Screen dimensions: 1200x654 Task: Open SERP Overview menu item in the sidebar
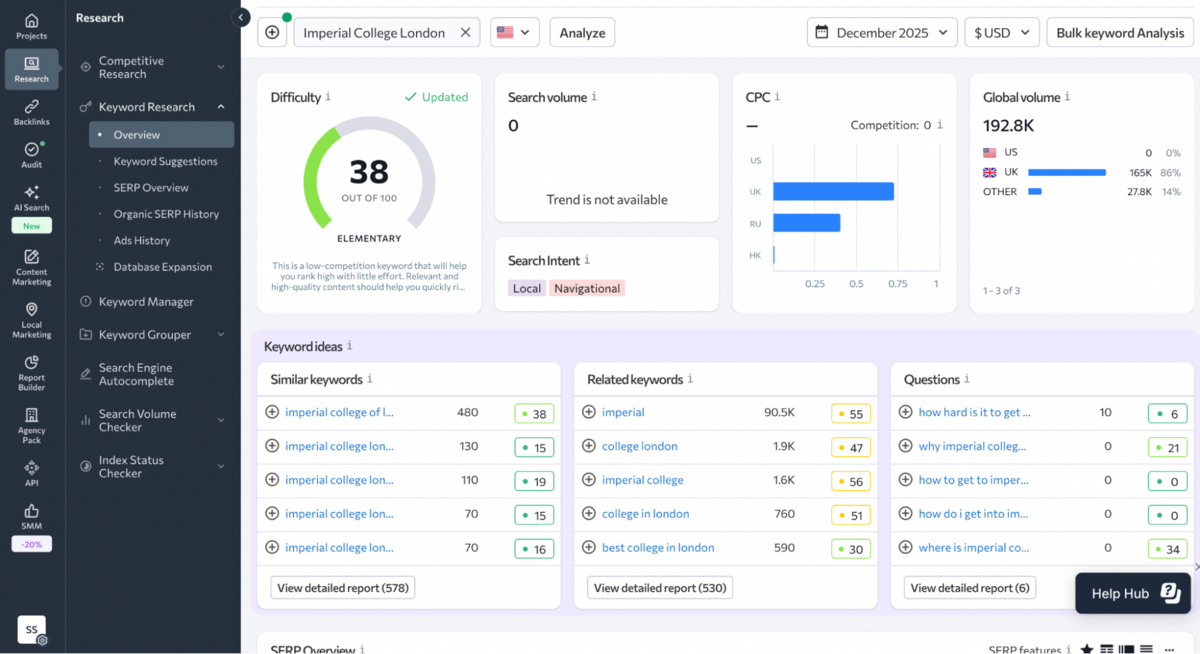tap(151, 187)
